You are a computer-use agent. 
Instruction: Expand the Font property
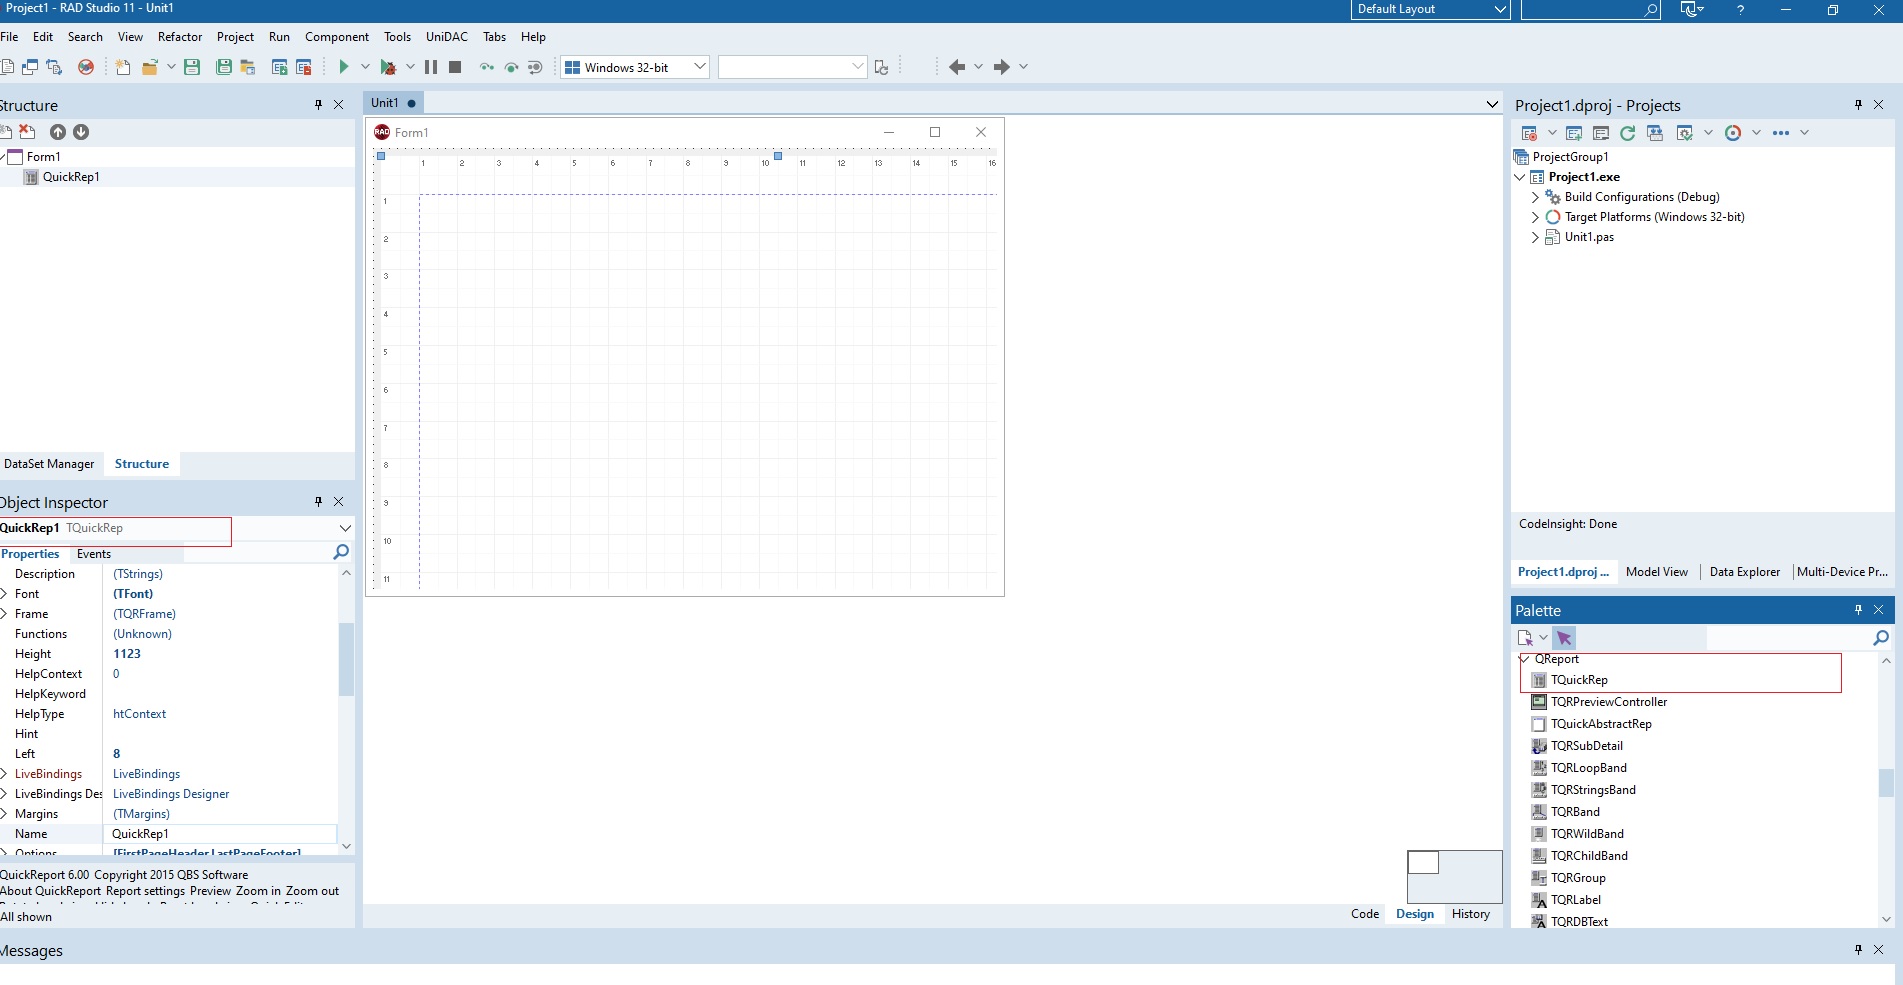coord(5,594)
